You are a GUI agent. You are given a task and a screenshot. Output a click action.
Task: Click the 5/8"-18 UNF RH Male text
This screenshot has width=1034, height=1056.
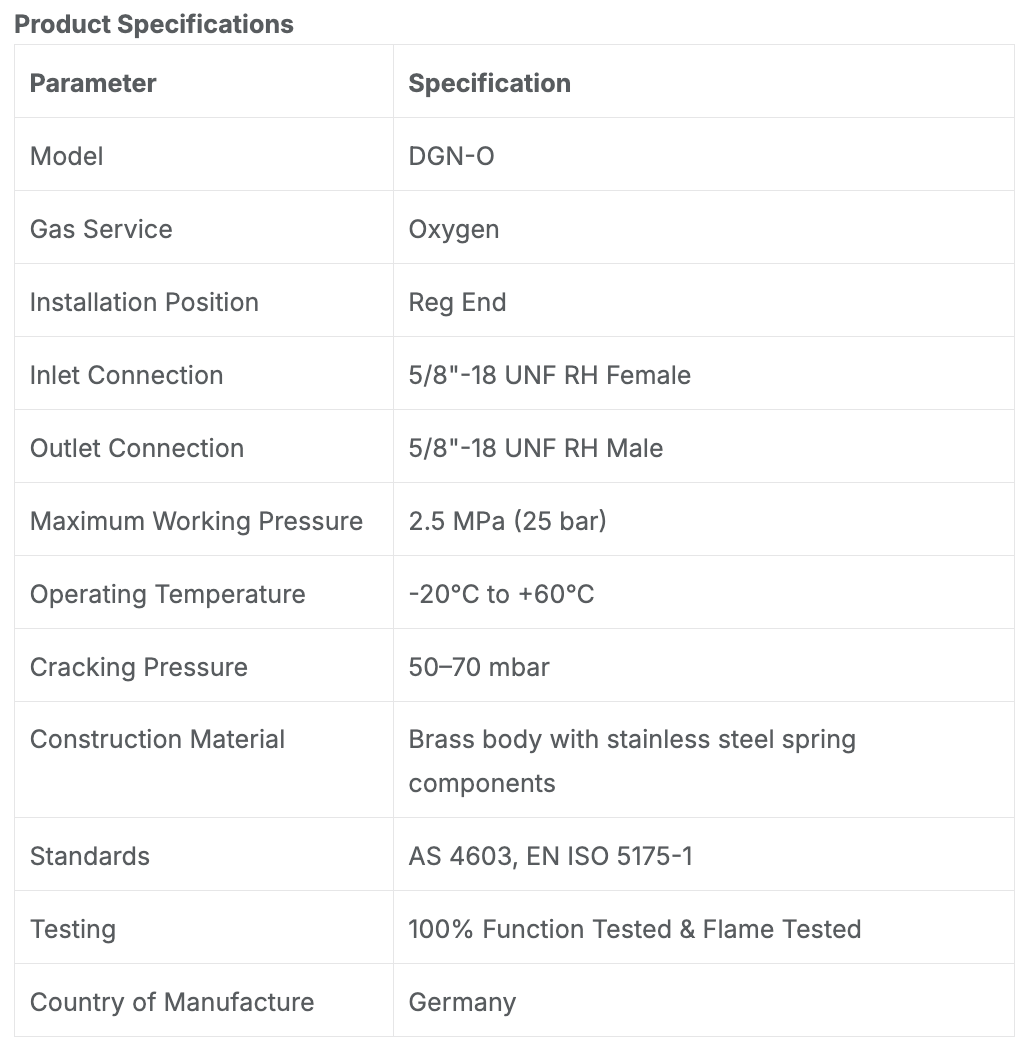pos(536,448)
